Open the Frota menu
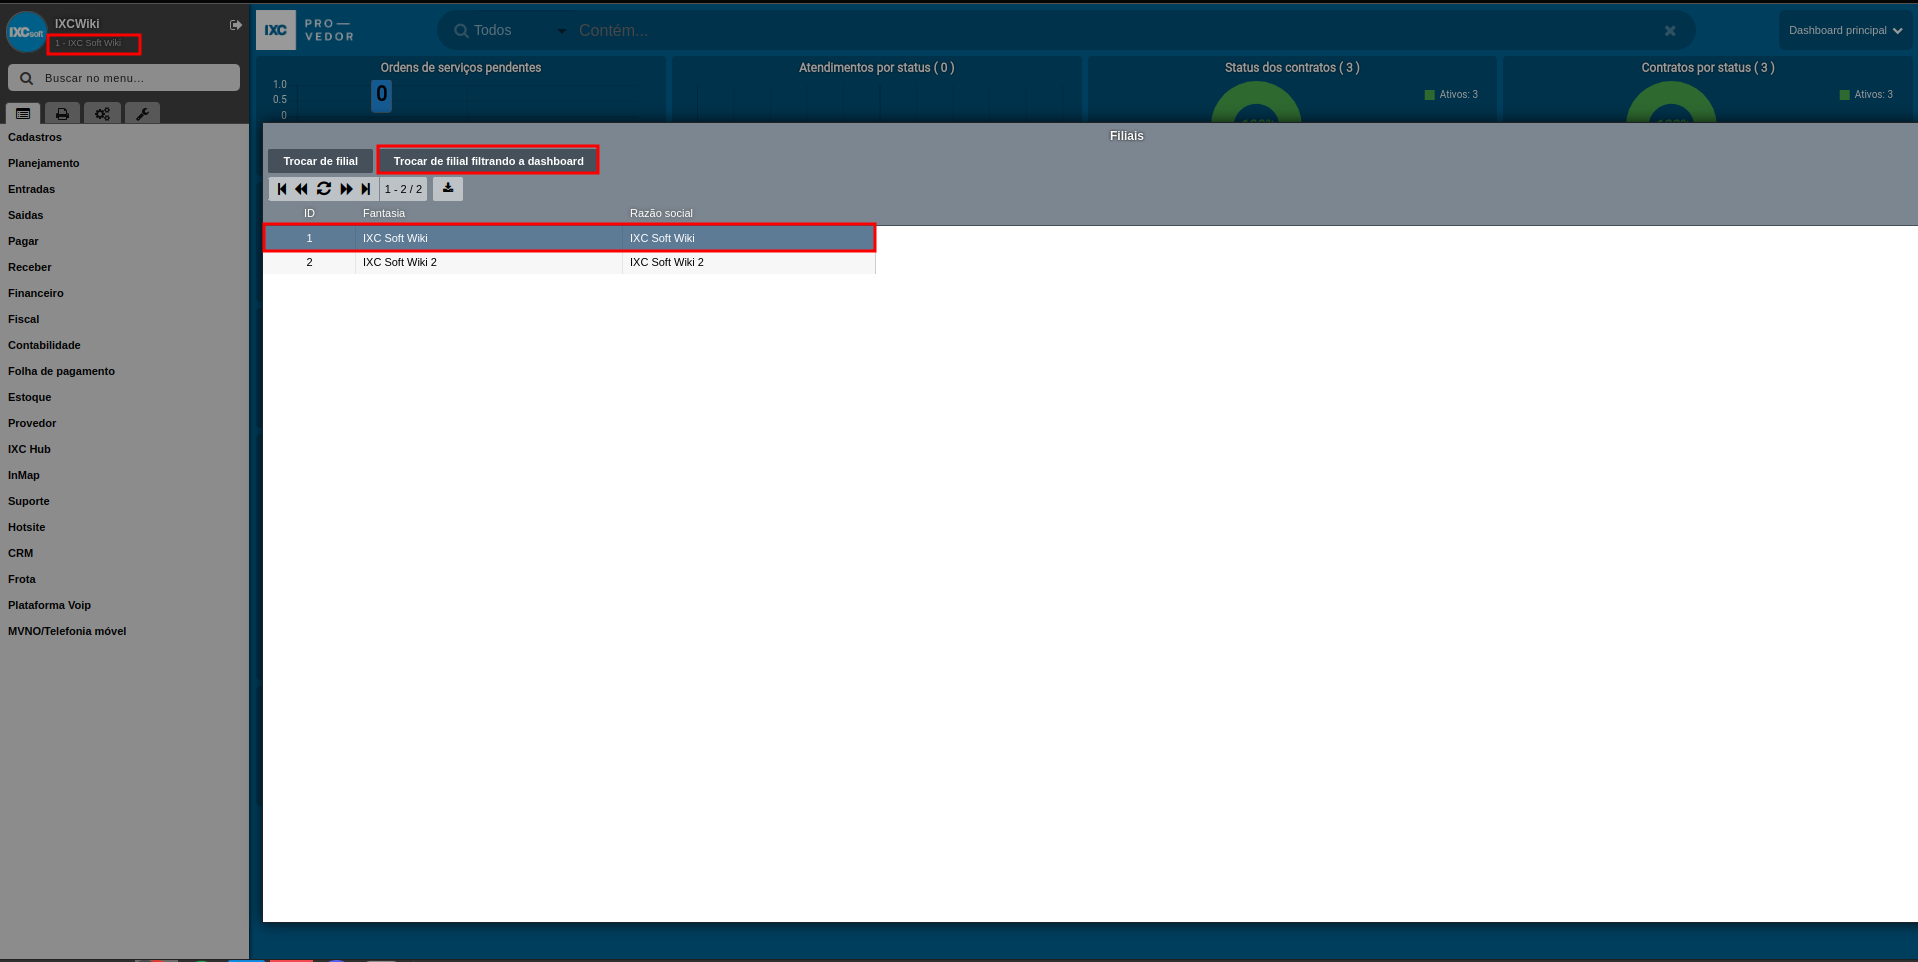Image resolution: width=1918 pixels, height=962 pixels. (22, 579)
